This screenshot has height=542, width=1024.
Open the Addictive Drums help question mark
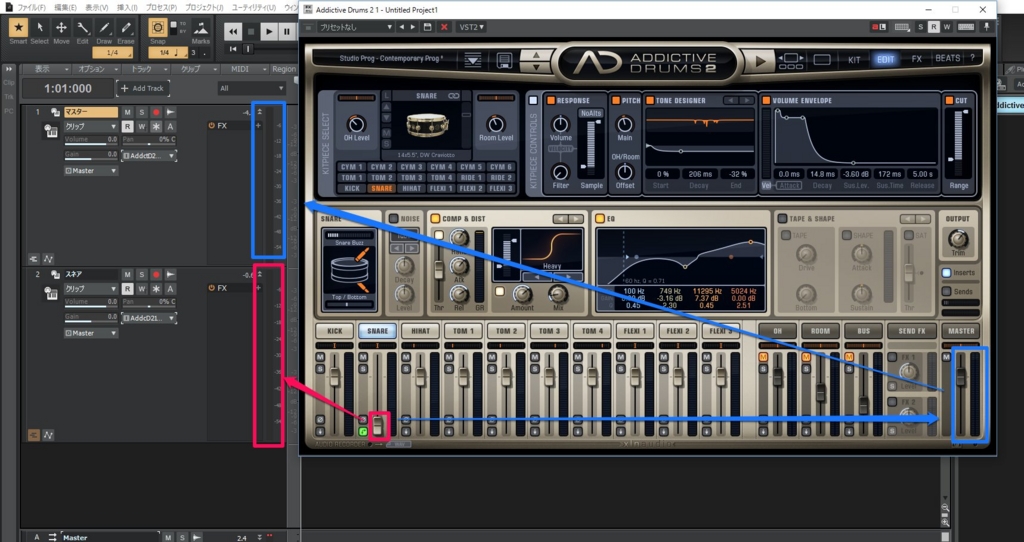[972, 57]
